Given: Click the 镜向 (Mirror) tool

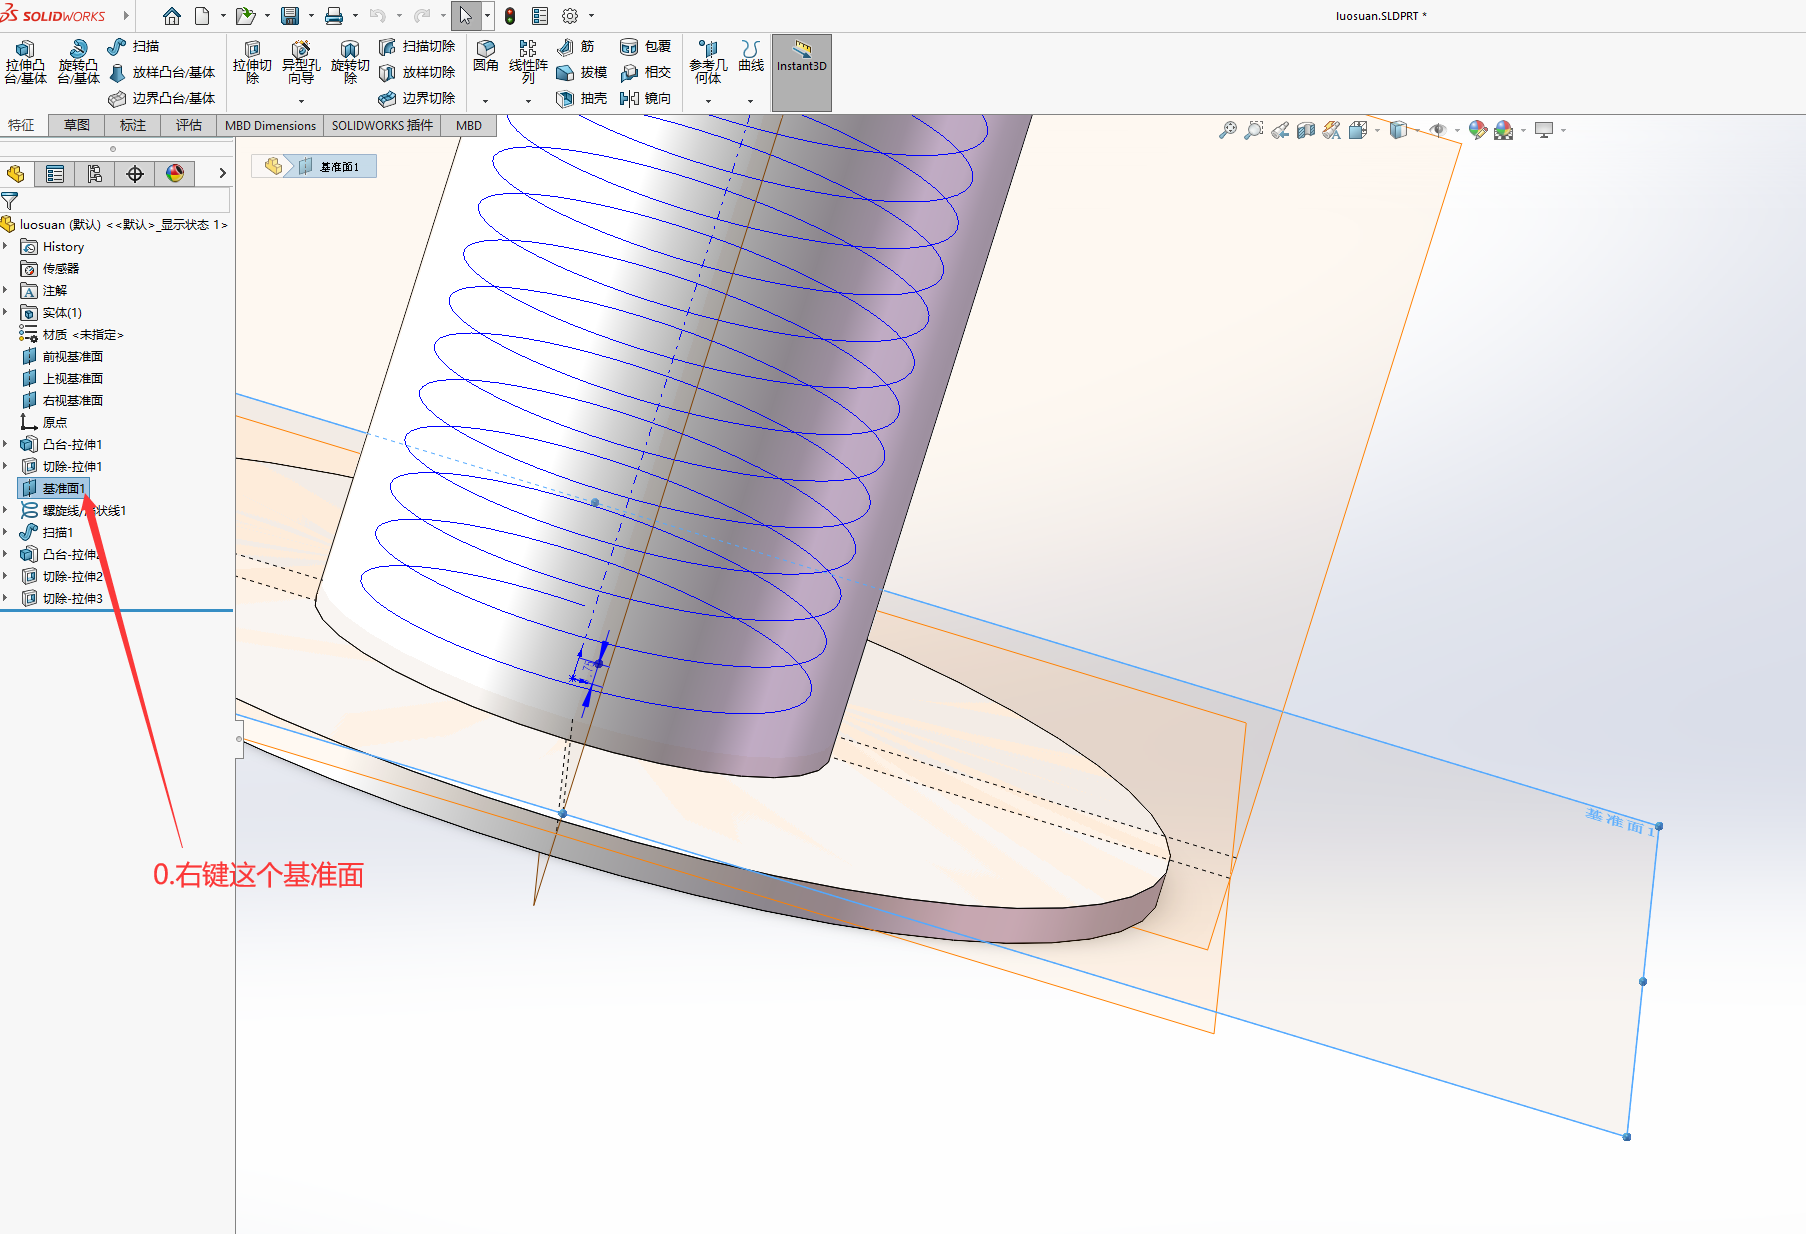Looking at the screenshot, I should [646, 98].
